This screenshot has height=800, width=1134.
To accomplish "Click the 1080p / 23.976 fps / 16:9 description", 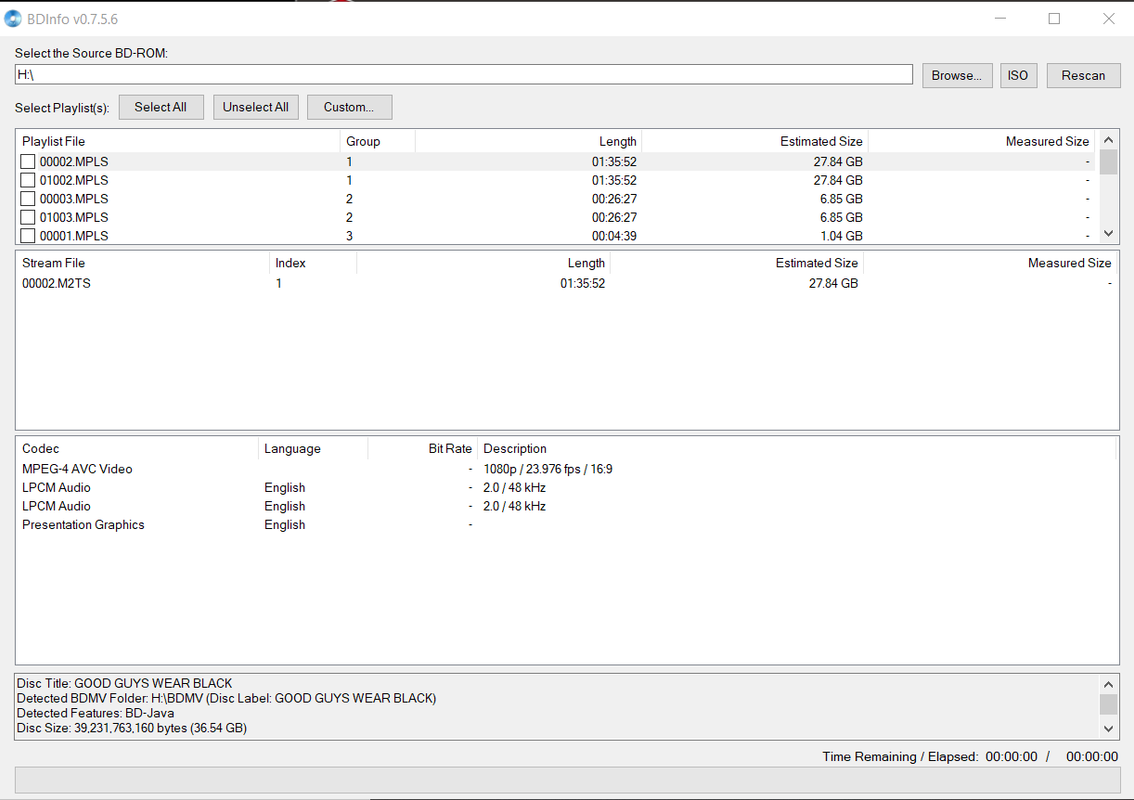I will click(x=547, y=469).
